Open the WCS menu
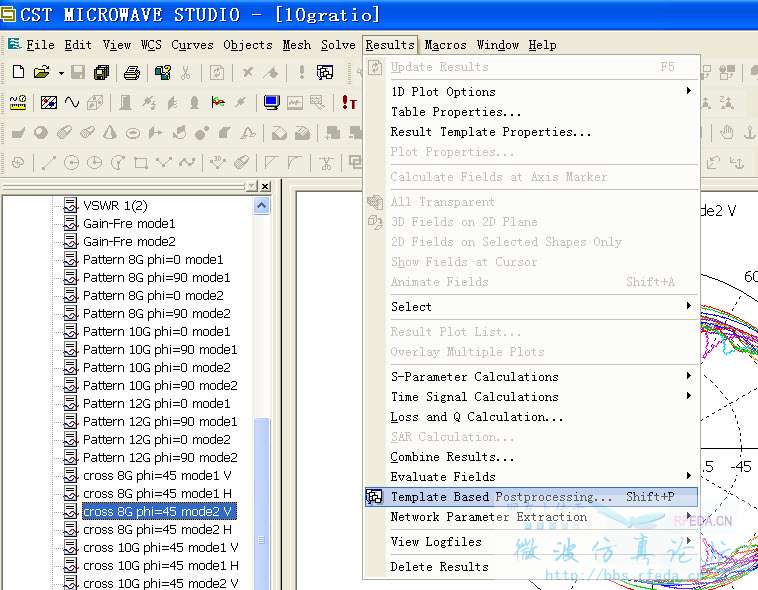 click(151, 45)
